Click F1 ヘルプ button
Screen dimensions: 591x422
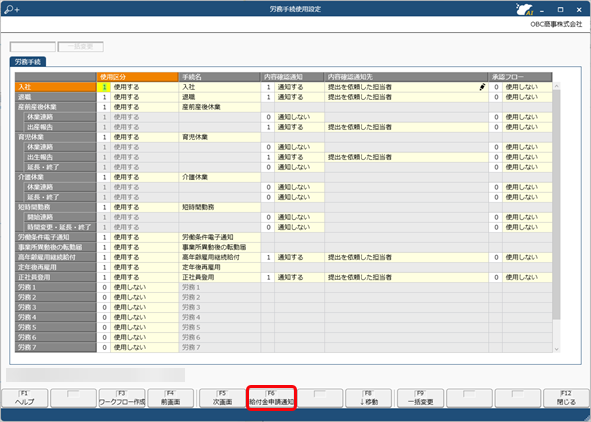click(25, 398)
